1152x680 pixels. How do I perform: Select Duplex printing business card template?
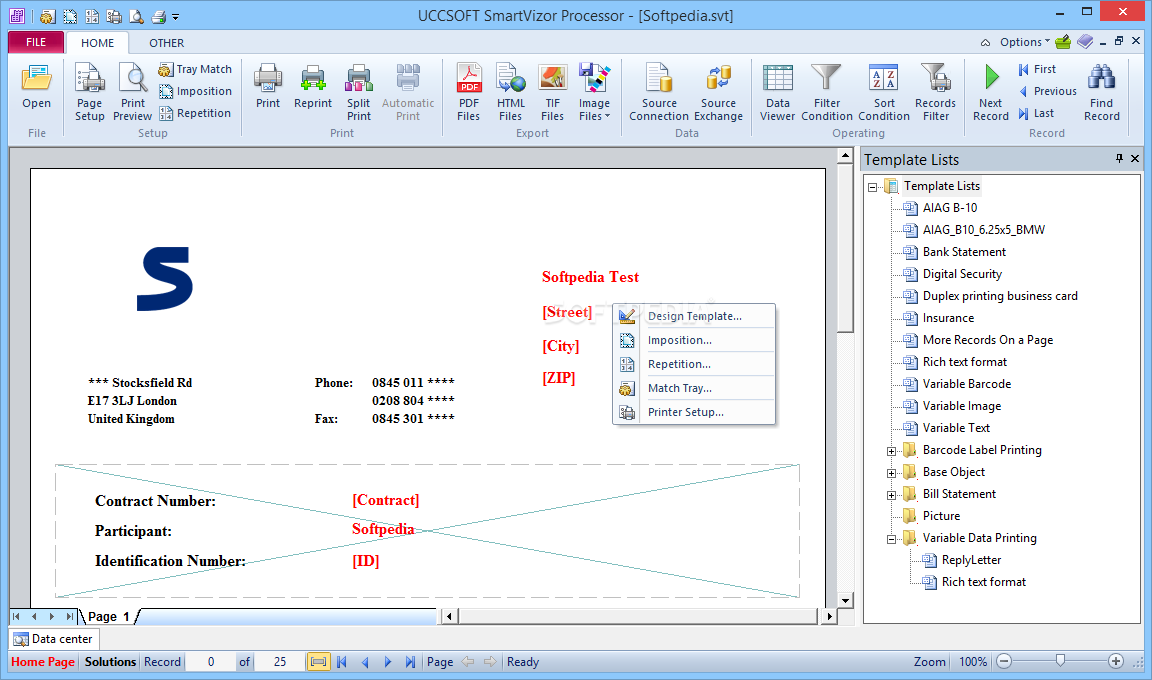point(1000,296)
